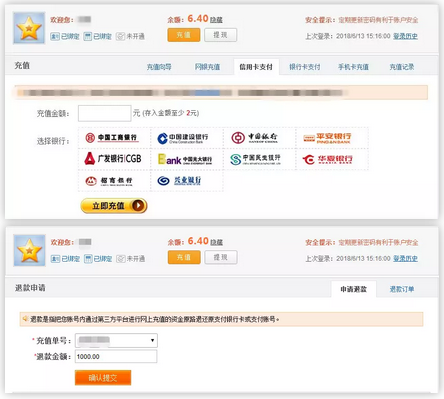Click the first 已绑定 badge in 退款申请 panel
The height and width of the screenshot is (399, 444).
pyautogui.click(x=65, y=259)
